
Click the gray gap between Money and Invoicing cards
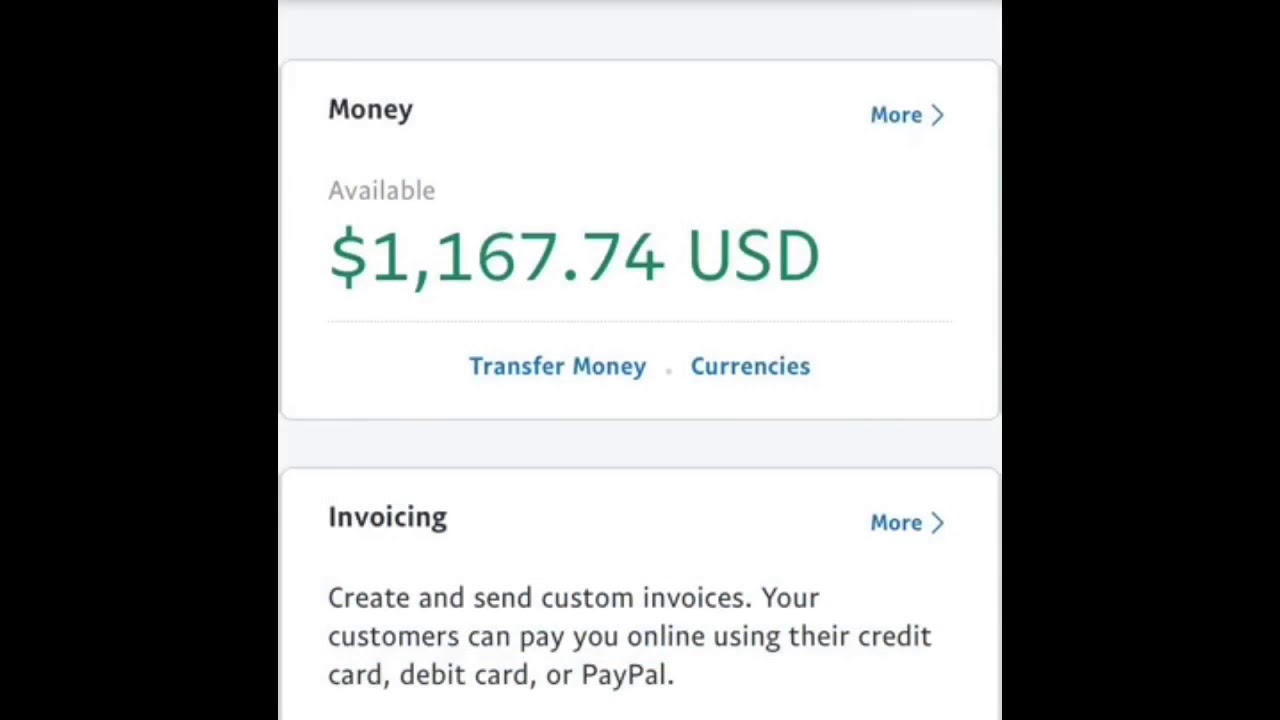click(x=640, y=443)
